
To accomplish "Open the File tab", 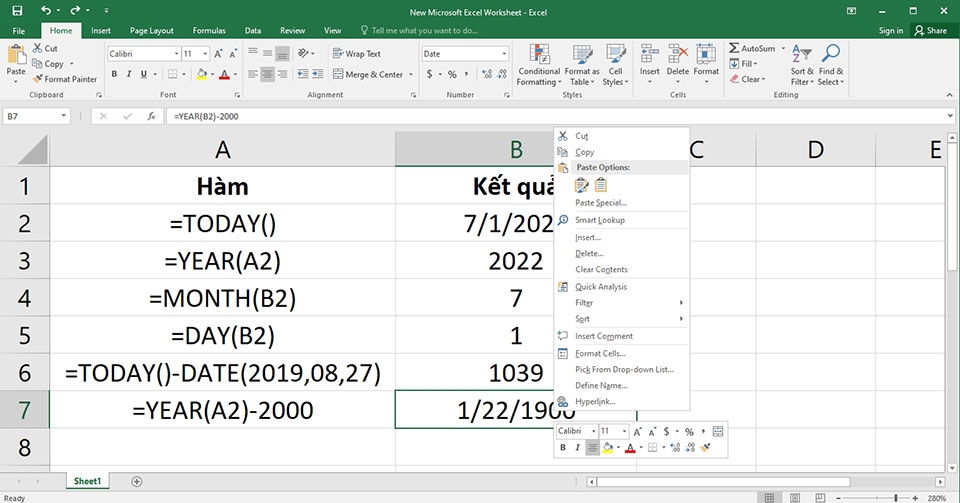I will [19, 31].
